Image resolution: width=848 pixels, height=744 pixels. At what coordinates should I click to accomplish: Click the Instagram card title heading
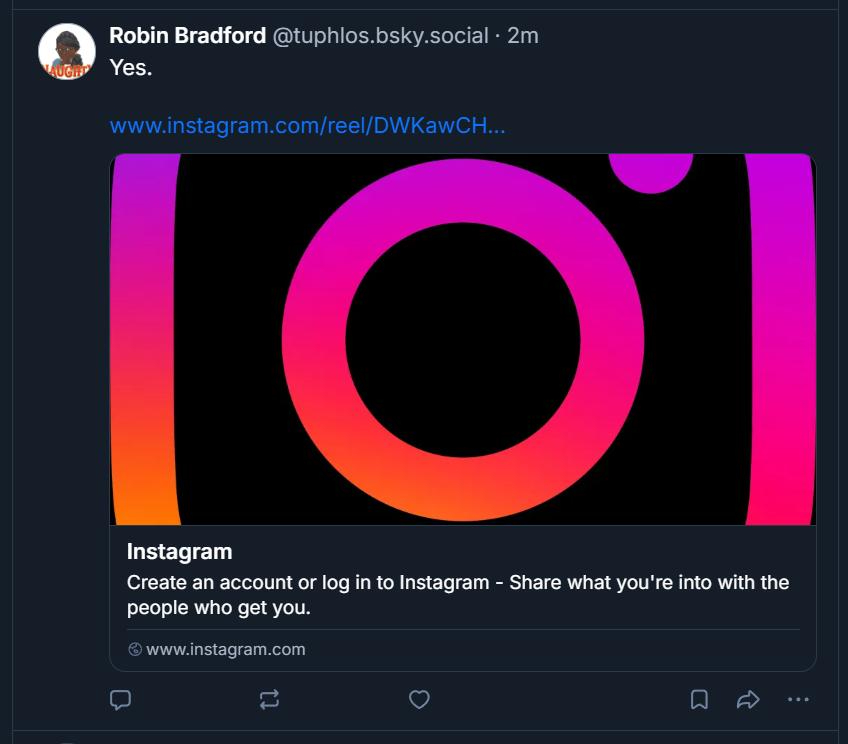[x=179, y=552]
